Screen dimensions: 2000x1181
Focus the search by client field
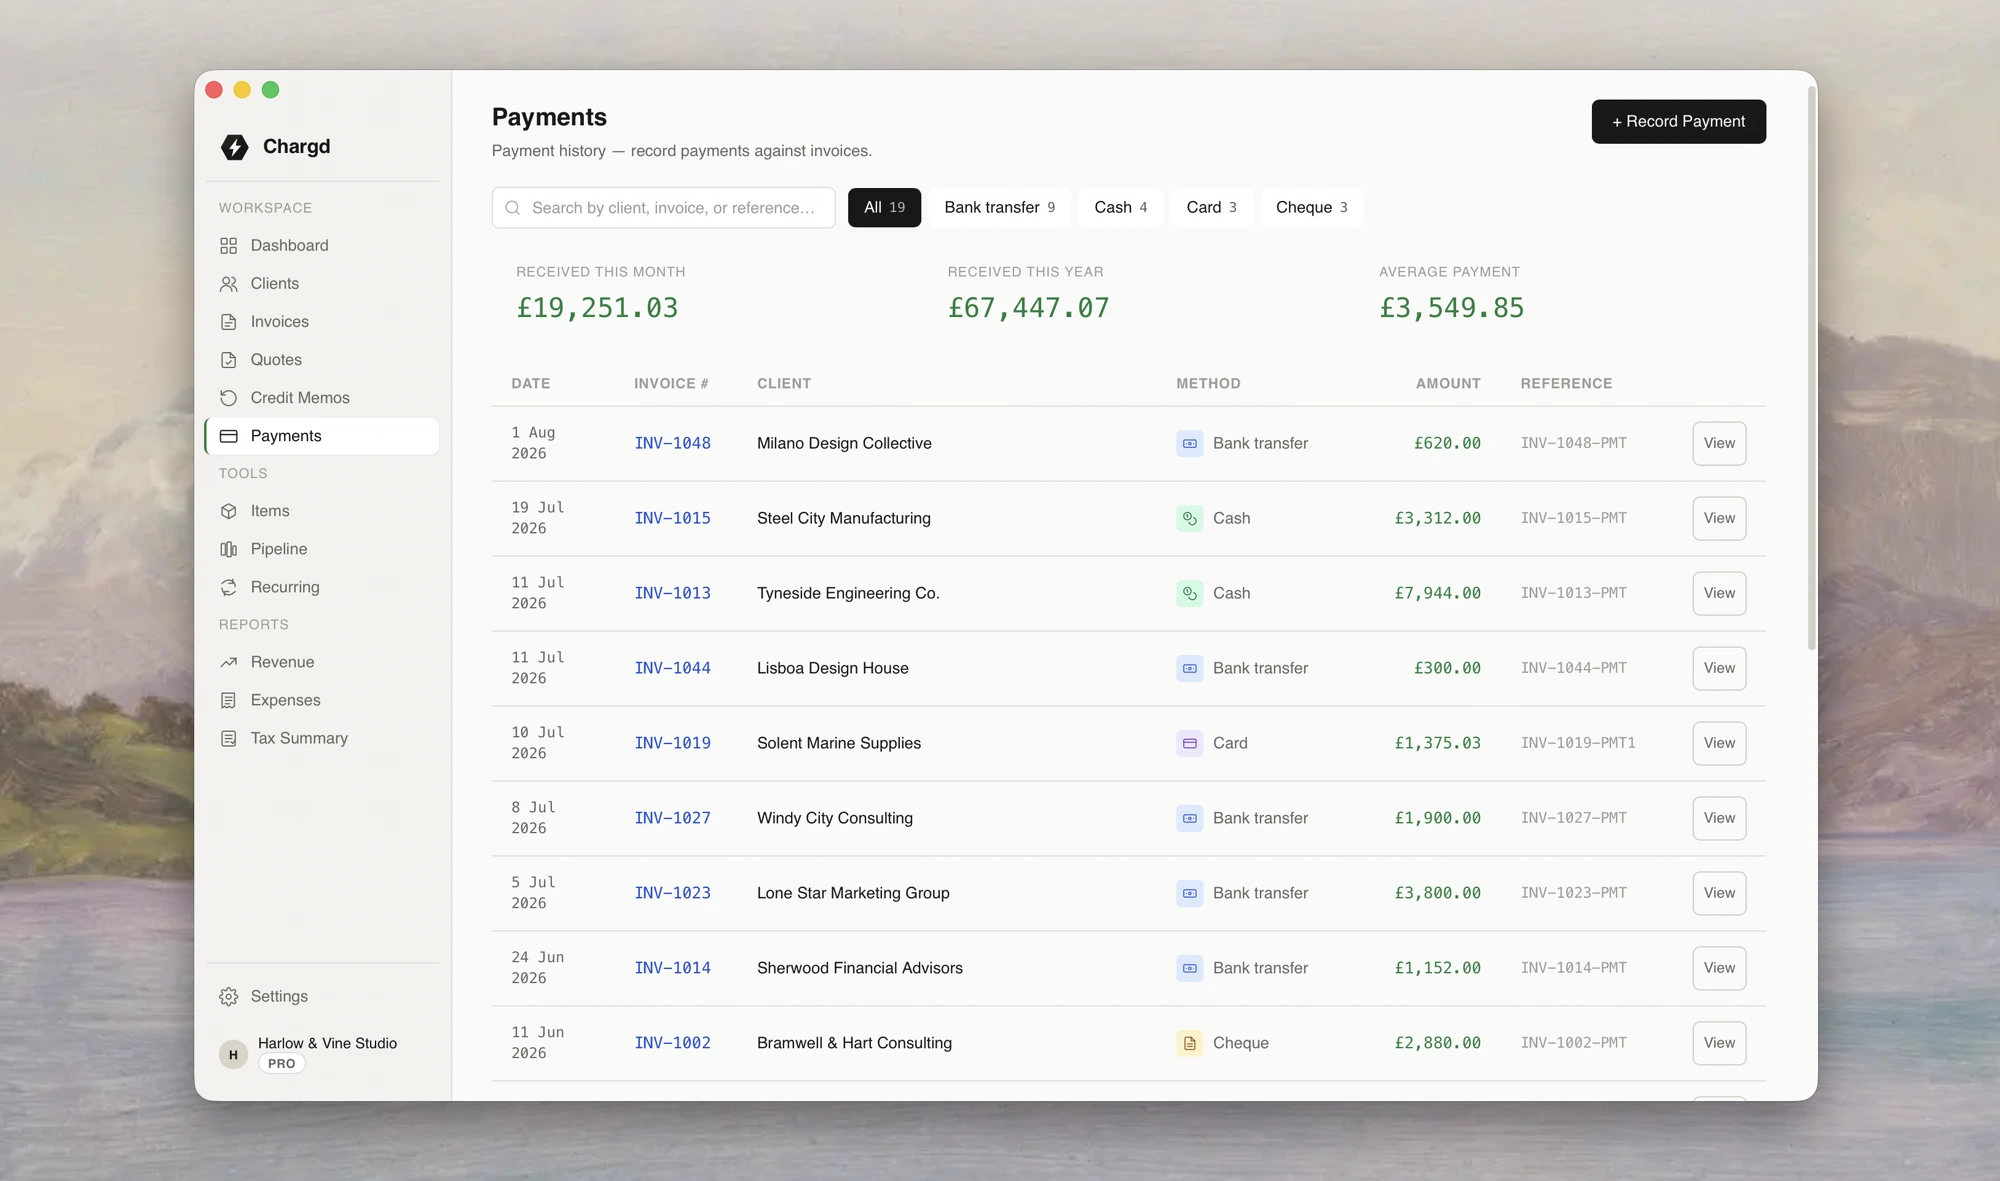pyautogui.click(x=663, y=208)
